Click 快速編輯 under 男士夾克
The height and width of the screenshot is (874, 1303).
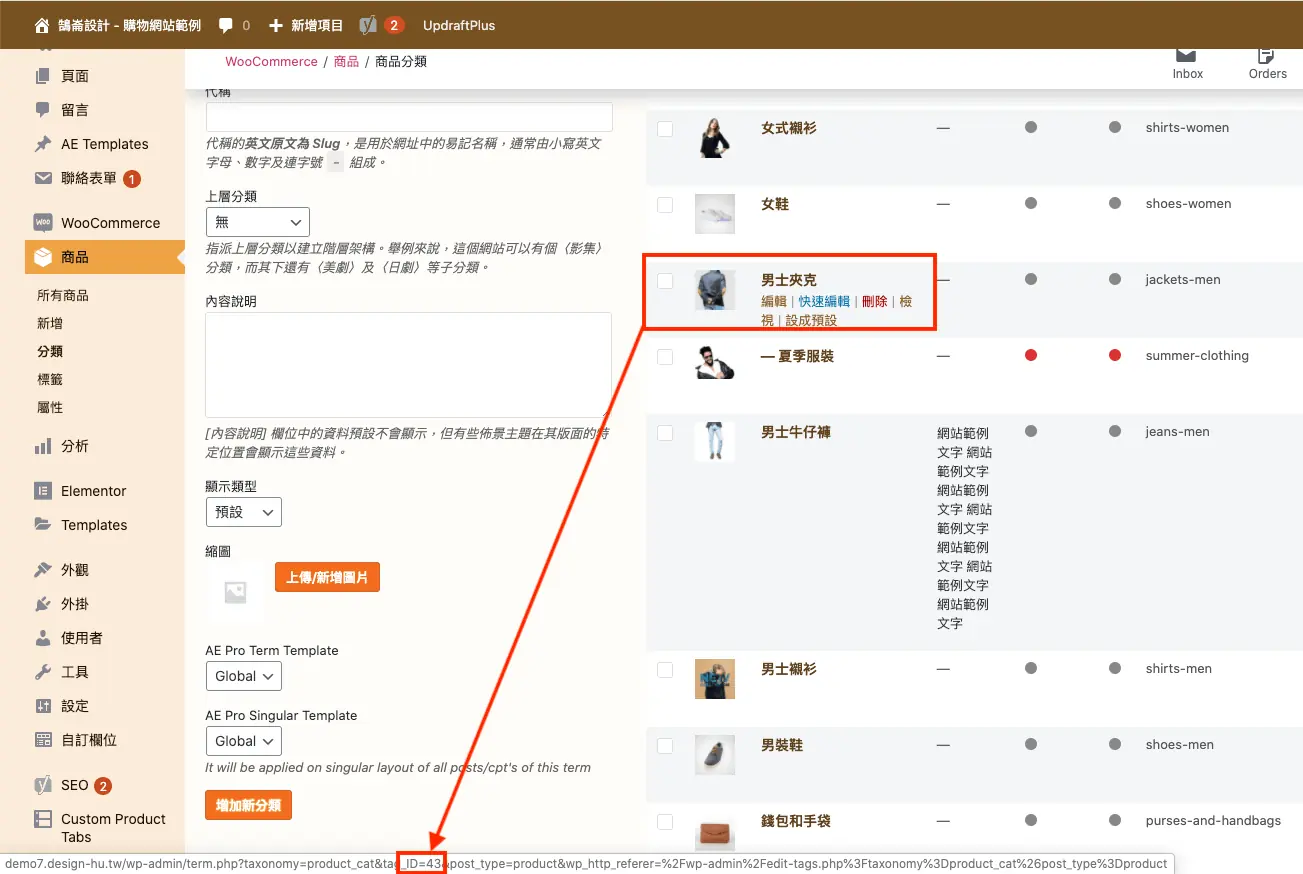point(824,301)
